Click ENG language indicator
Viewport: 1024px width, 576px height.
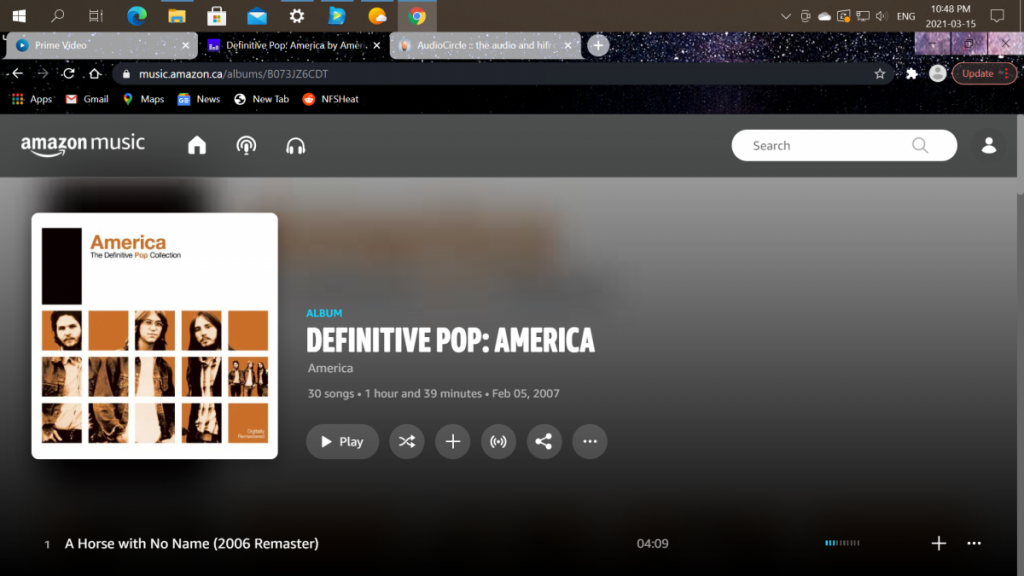click(x=906, y=16)
